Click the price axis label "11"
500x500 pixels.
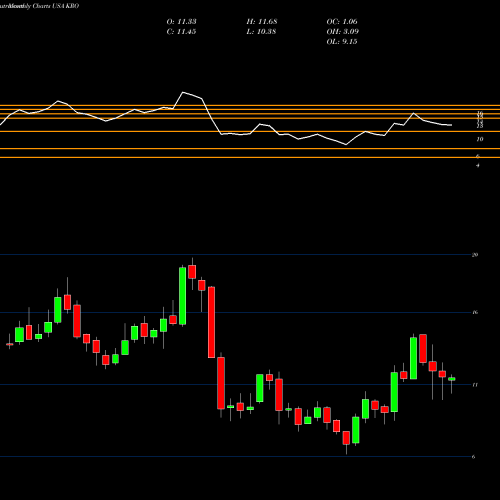(x=475, y=385)
